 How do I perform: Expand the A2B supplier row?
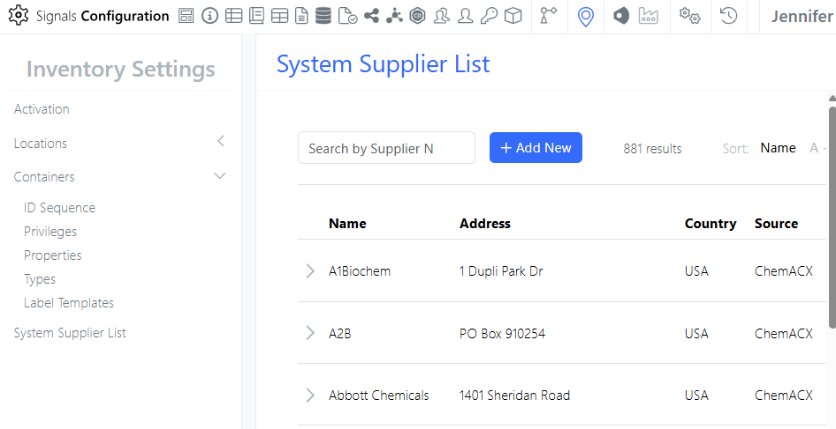click(x=310, y=333)
